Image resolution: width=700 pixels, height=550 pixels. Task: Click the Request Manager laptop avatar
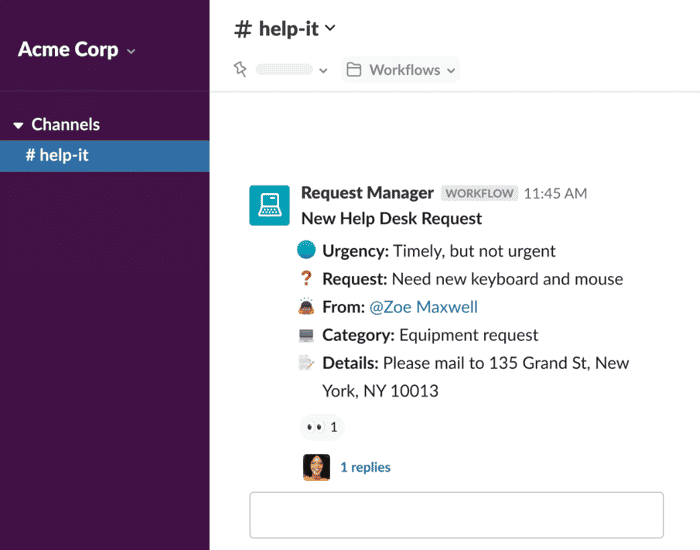[269, 205]
